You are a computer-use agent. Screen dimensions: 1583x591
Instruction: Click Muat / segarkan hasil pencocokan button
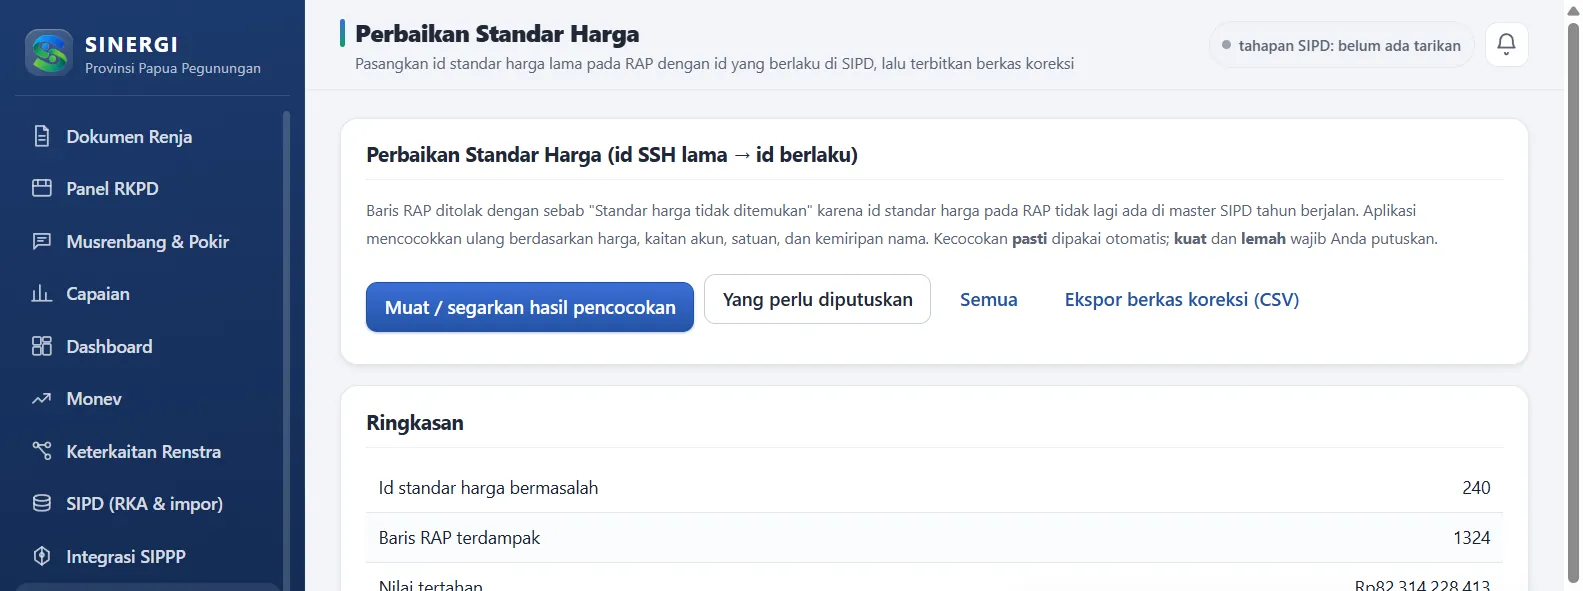(530, 307)
